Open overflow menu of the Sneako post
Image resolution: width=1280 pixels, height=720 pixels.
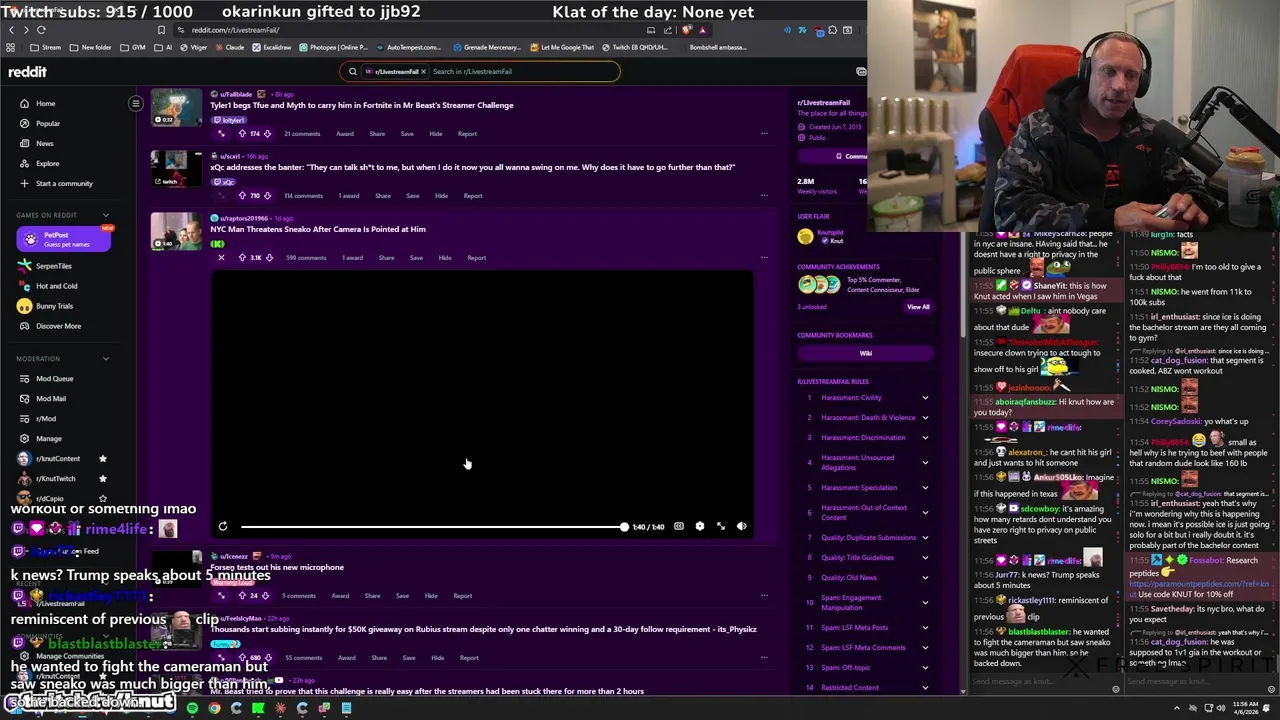click(764, 257)
